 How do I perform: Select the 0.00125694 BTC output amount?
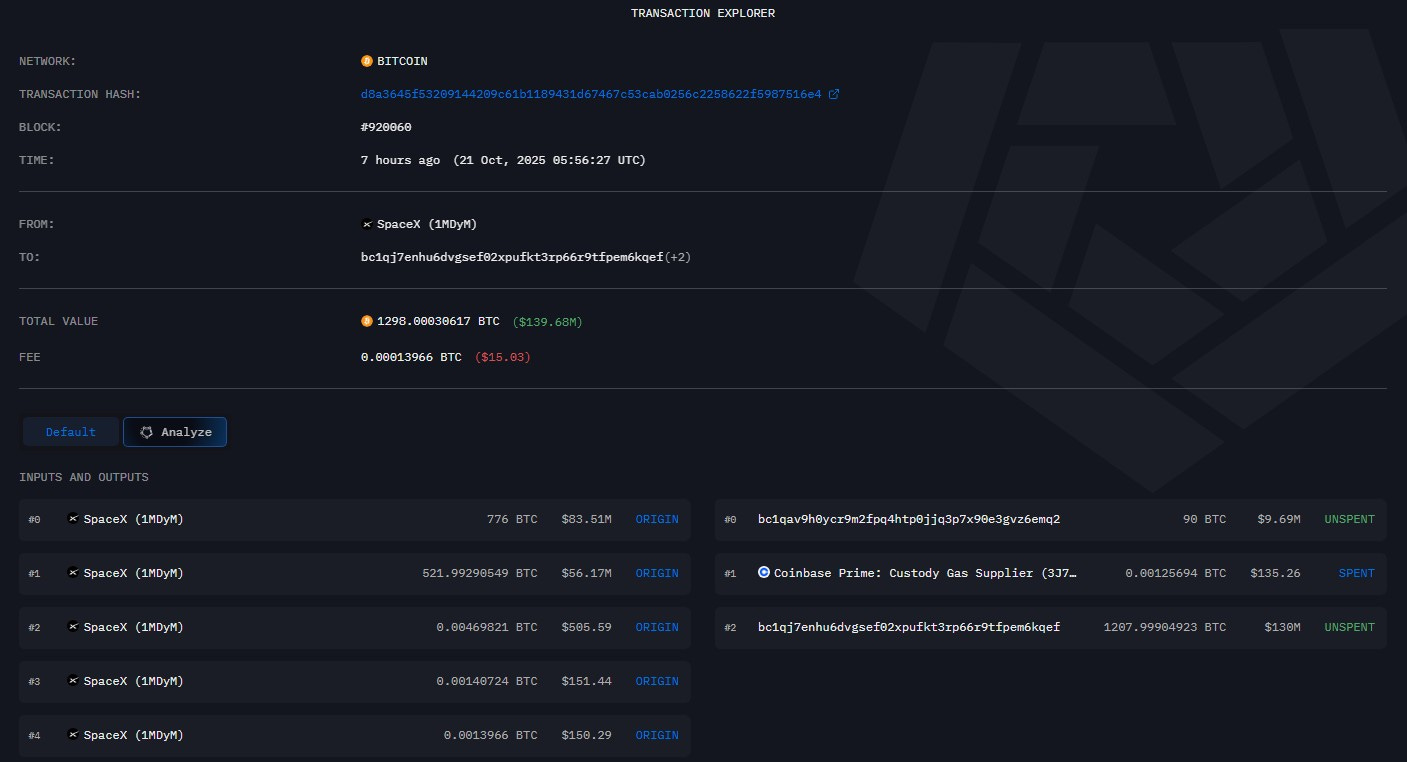1175,573
